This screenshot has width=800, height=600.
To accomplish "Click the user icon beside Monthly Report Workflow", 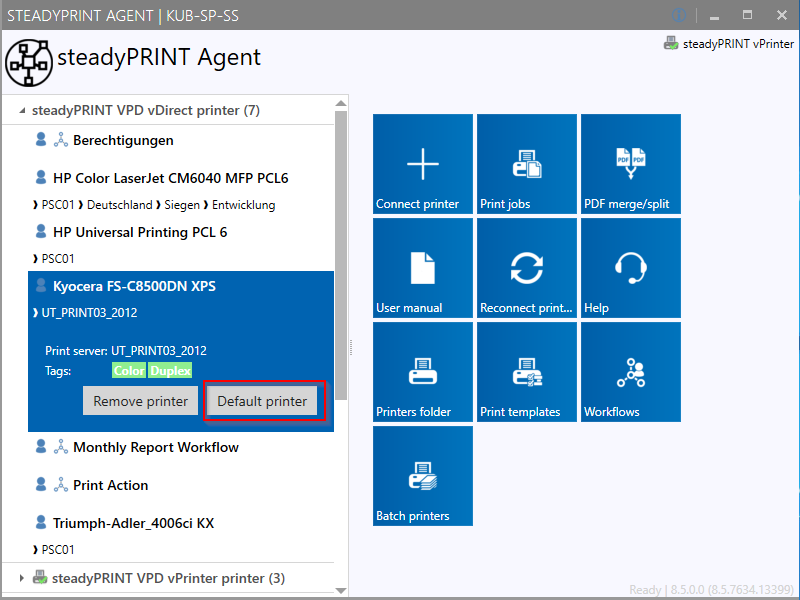I will tap(41, 446).
